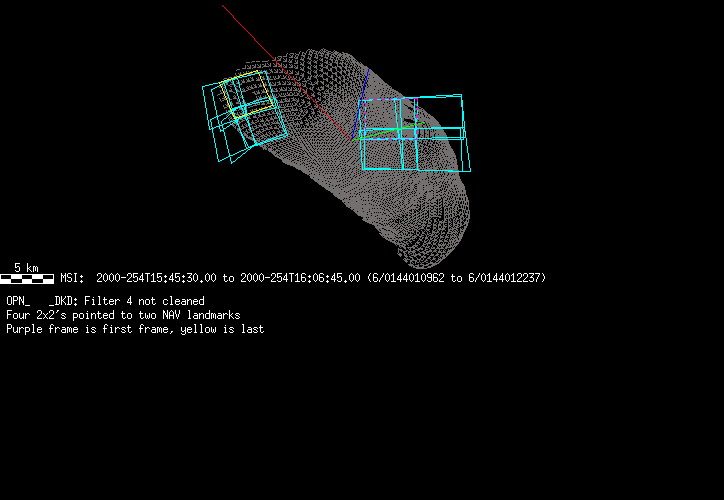Click 'Four 2x2's pointed to two NAV landmarks'
724x500 pixels.
(123, 315)
